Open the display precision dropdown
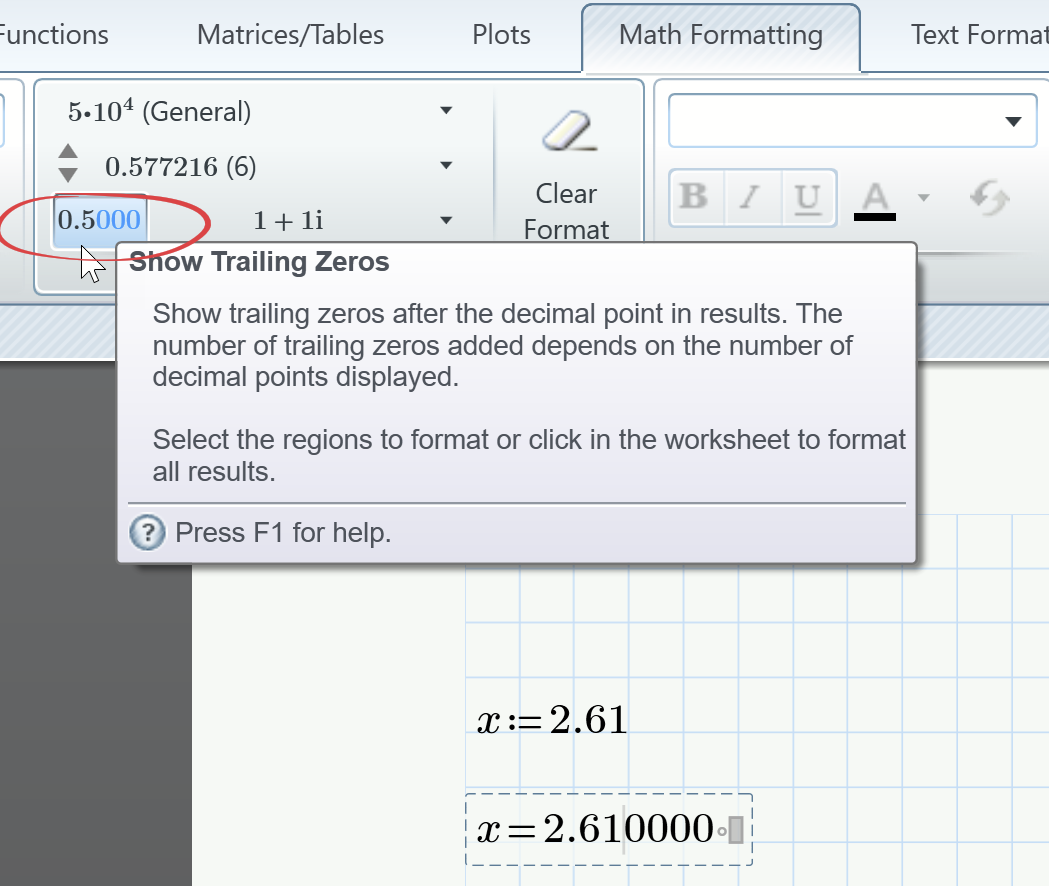The height and width of the screenshot is (886, 1049). click(446, 165)
